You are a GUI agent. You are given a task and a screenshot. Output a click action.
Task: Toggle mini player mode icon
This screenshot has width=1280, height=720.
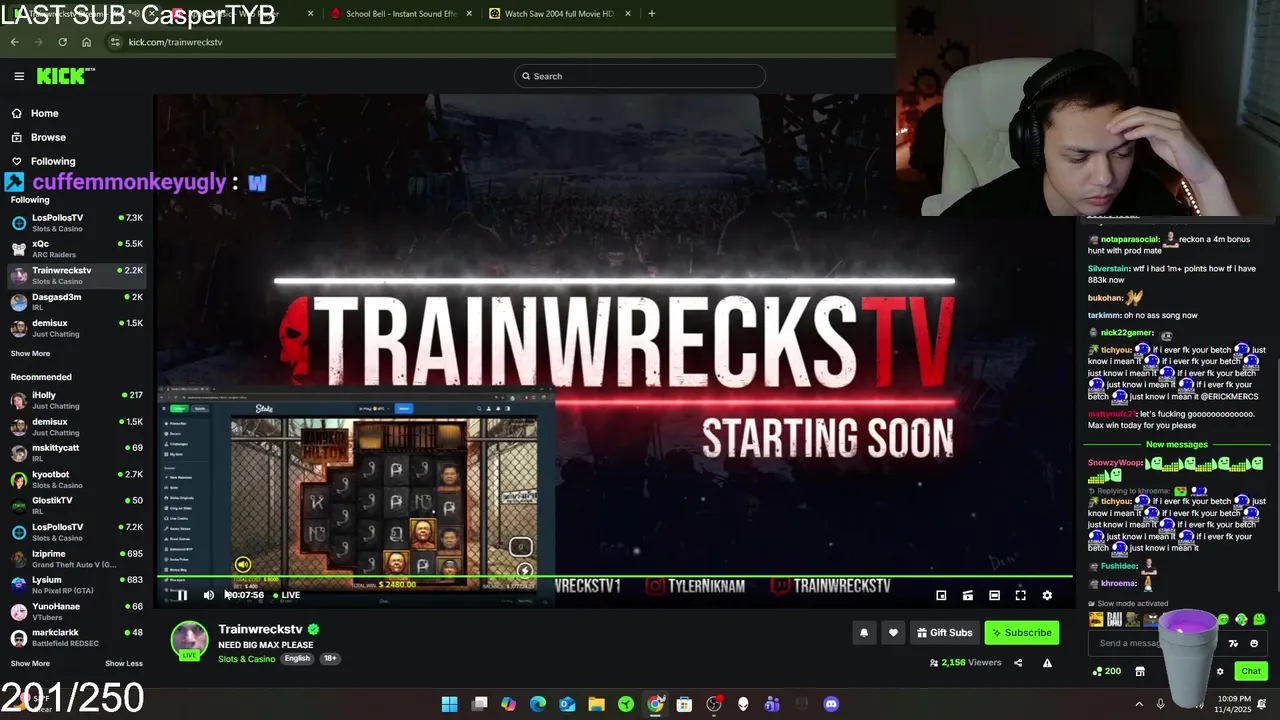point(941,595)
